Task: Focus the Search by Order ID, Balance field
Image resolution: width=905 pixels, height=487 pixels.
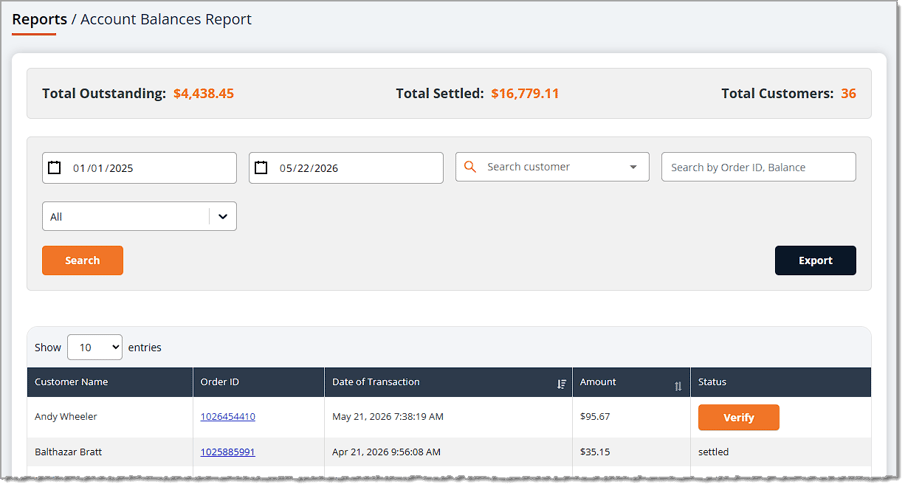Action: point(758,167)
